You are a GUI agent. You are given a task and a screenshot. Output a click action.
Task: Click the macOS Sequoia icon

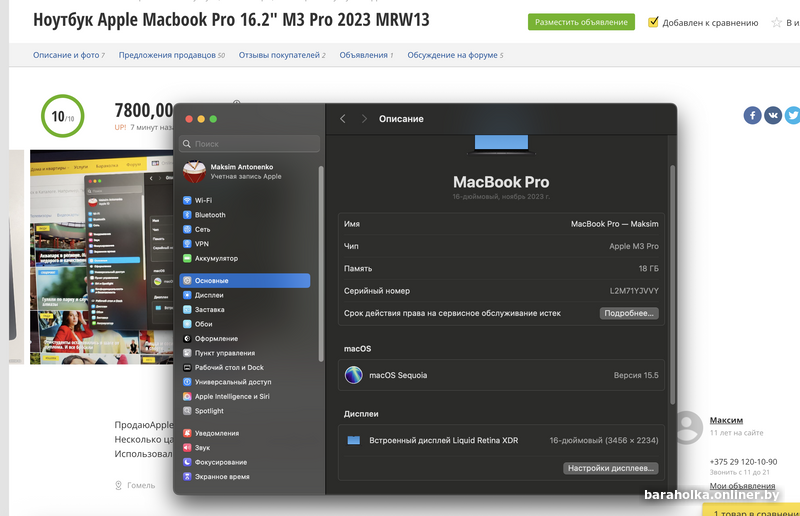click(354, 375)
